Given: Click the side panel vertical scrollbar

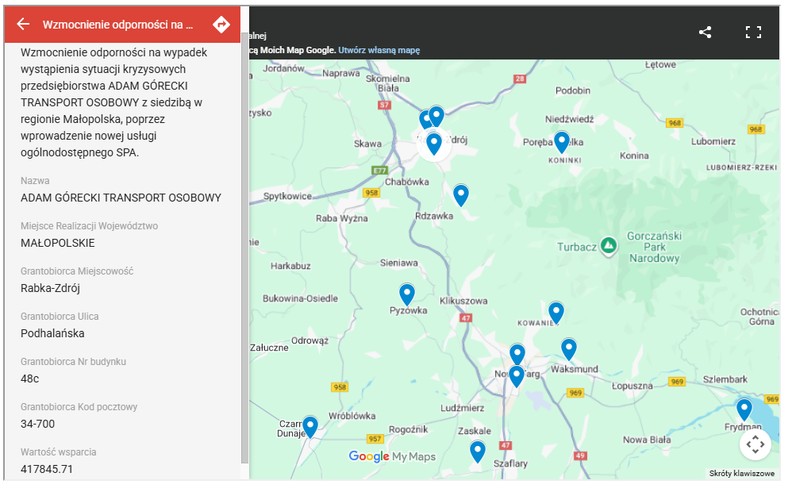Looking at the screenshot, I should pos(244,248).
